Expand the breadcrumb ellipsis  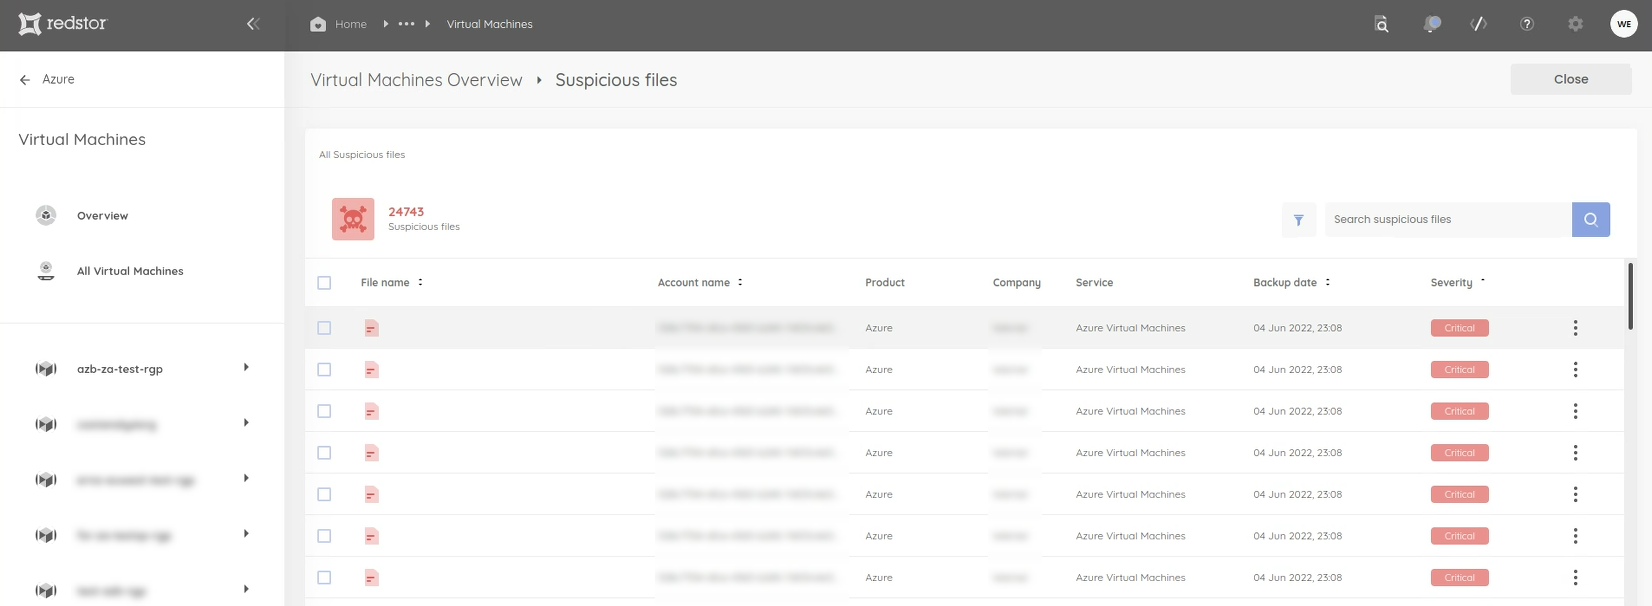pyautogui.click(x=406, y=24)
